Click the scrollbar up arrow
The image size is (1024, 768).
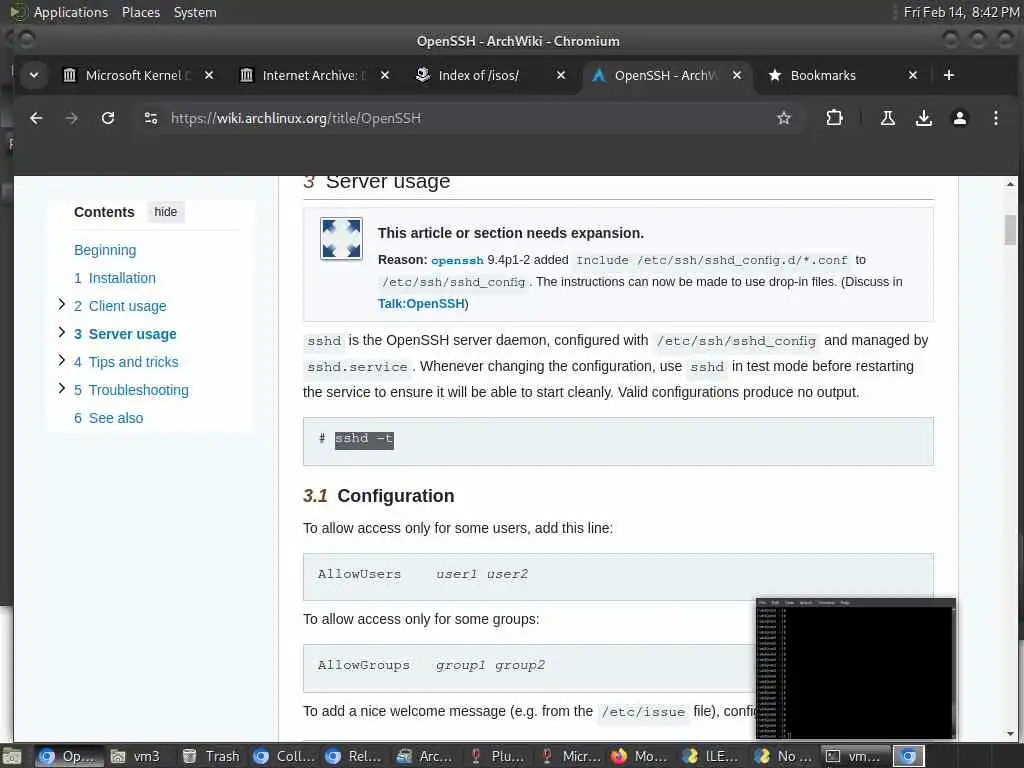1010,185
